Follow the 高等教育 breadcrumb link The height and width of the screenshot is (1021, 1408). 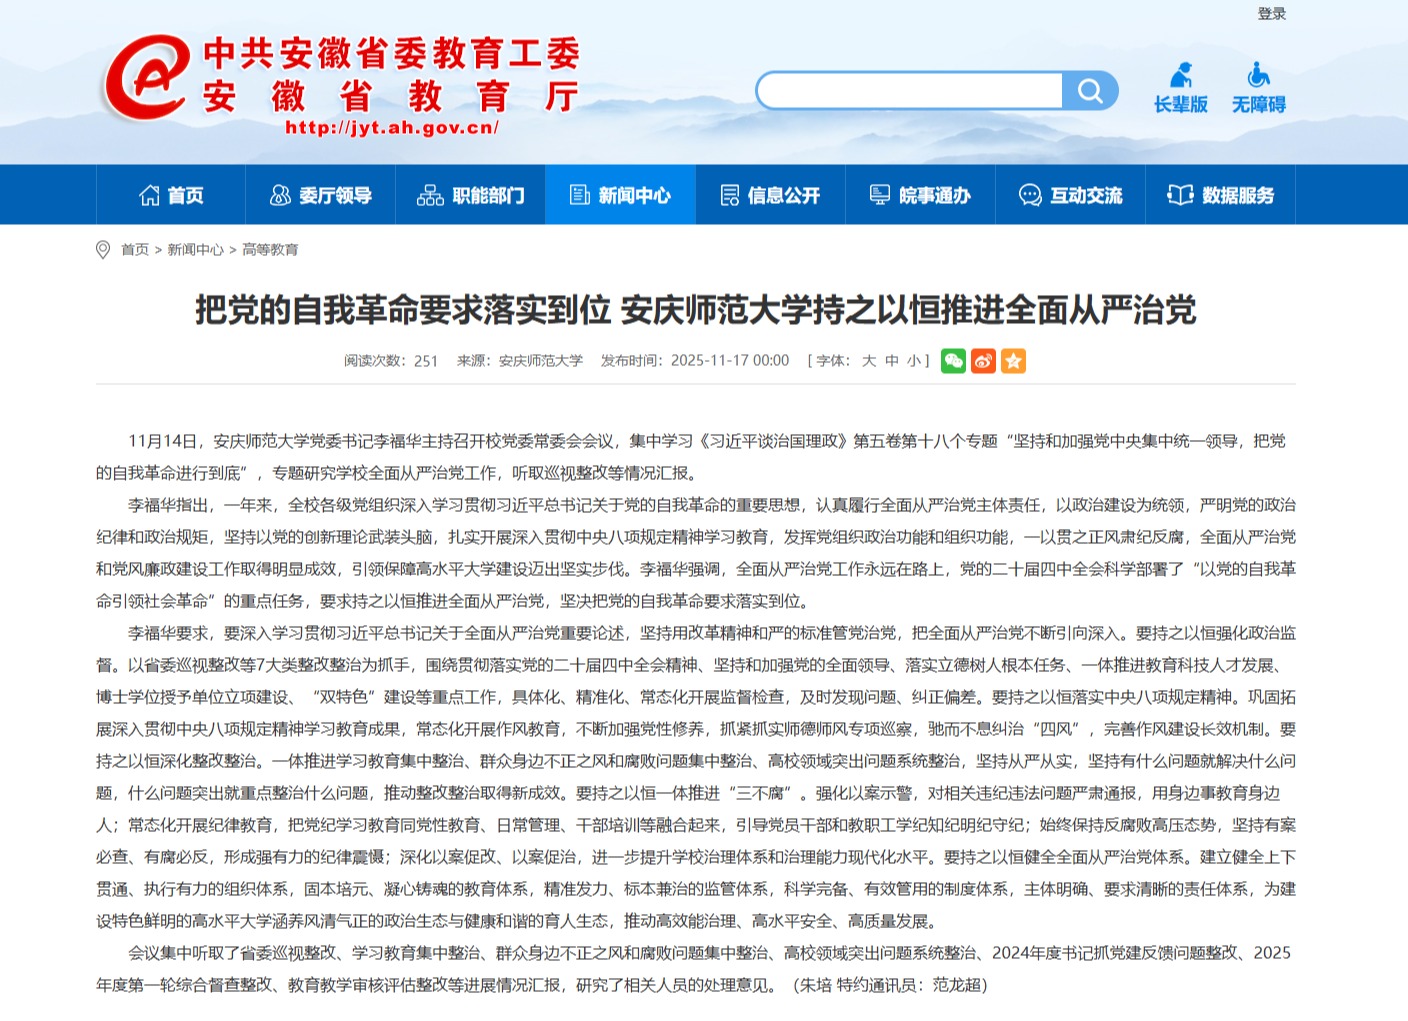[x=270, y=250]
